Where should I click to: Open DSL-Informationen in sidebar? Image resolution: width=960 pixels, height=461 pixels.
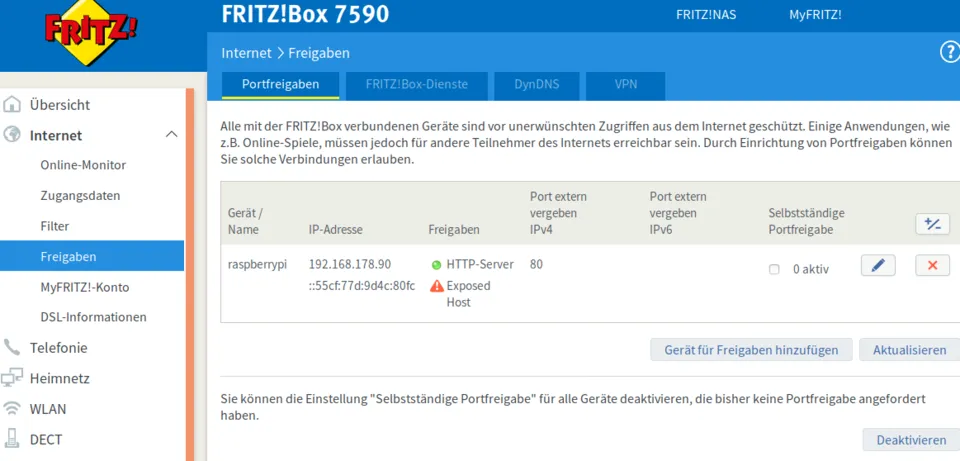(94, 317)
